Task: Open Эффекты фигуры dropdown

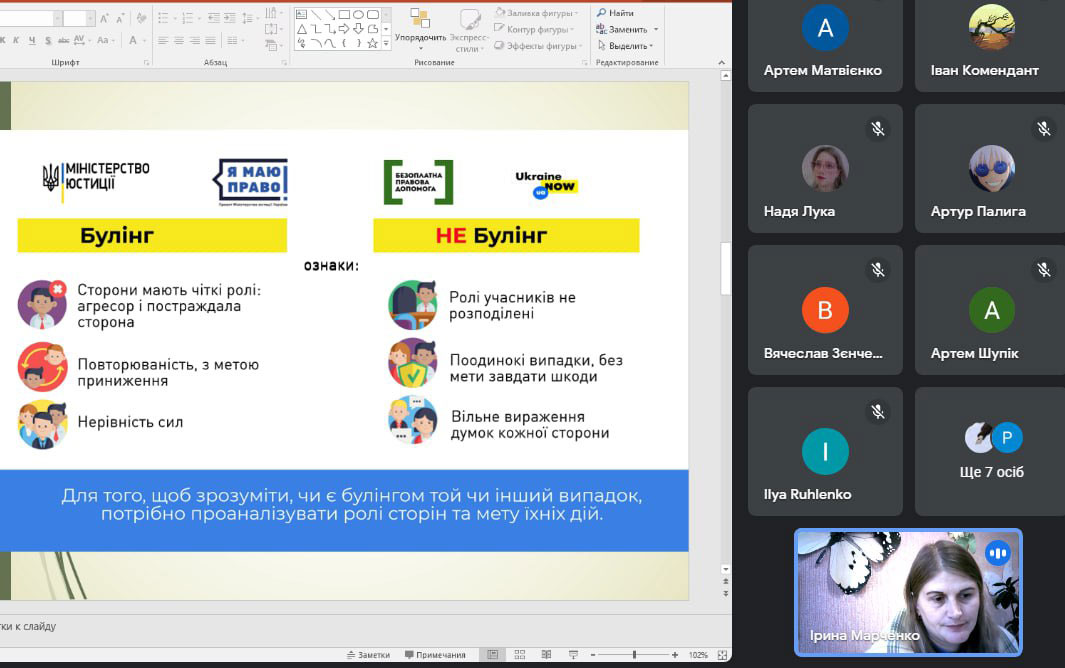Action: [x=538, y=46]
